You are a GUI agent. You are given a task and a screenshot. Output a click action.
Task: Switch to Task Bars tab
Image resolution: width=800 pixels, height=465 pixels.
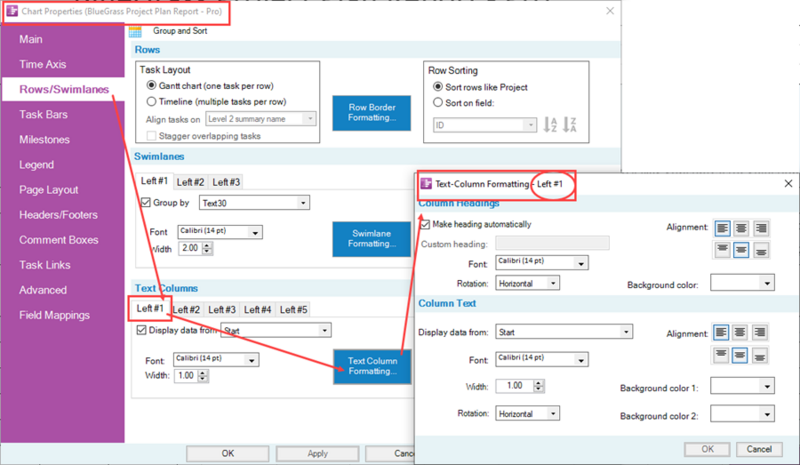[43, 114]
